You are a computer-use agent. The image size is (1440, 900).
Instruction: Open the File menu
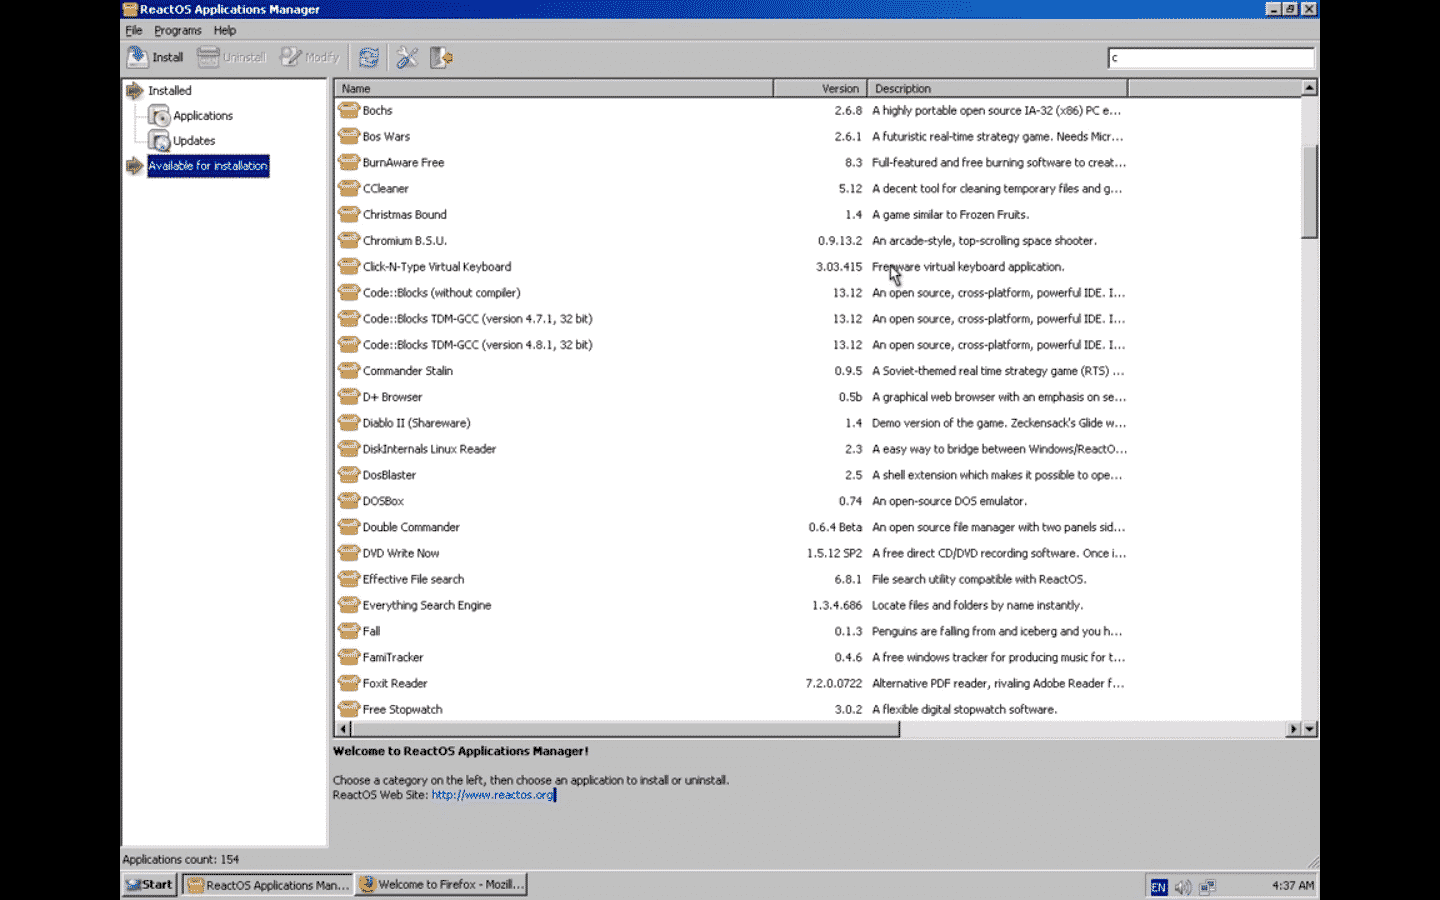point(133,30)
